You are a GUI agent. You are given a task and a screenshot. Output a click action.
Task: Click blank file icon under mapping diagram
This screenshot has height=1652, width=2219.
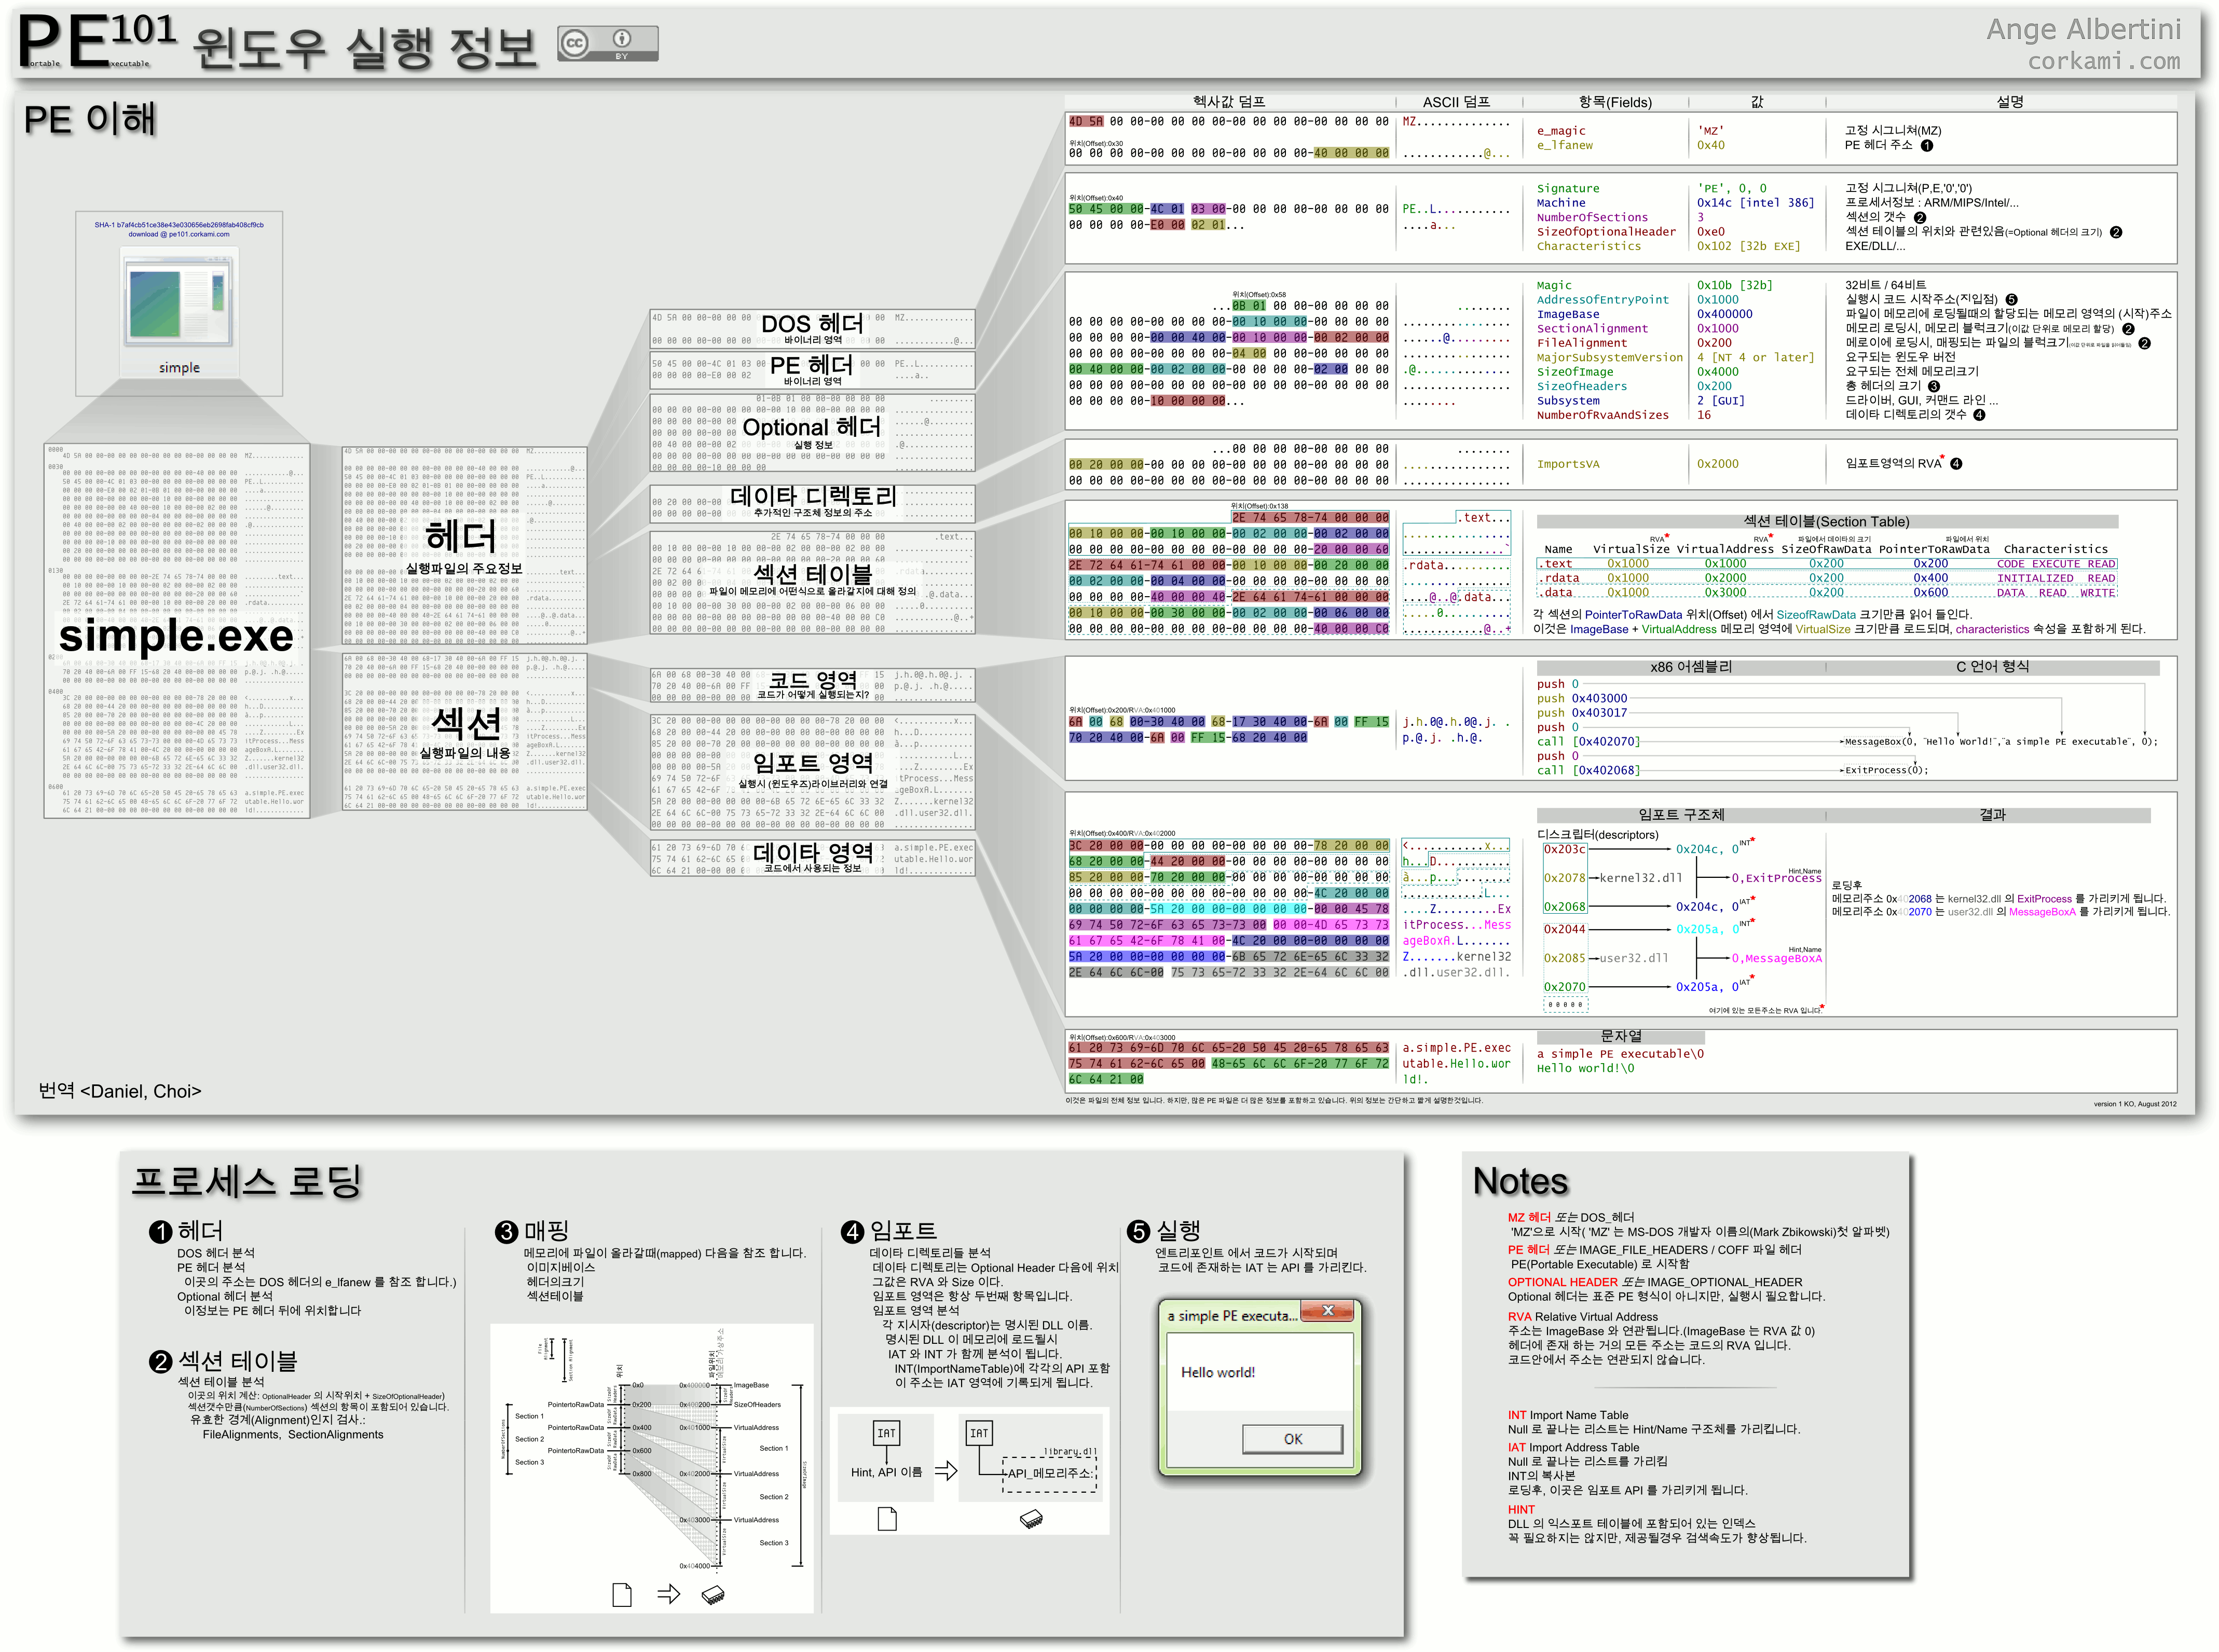[x=622, y=1594]
